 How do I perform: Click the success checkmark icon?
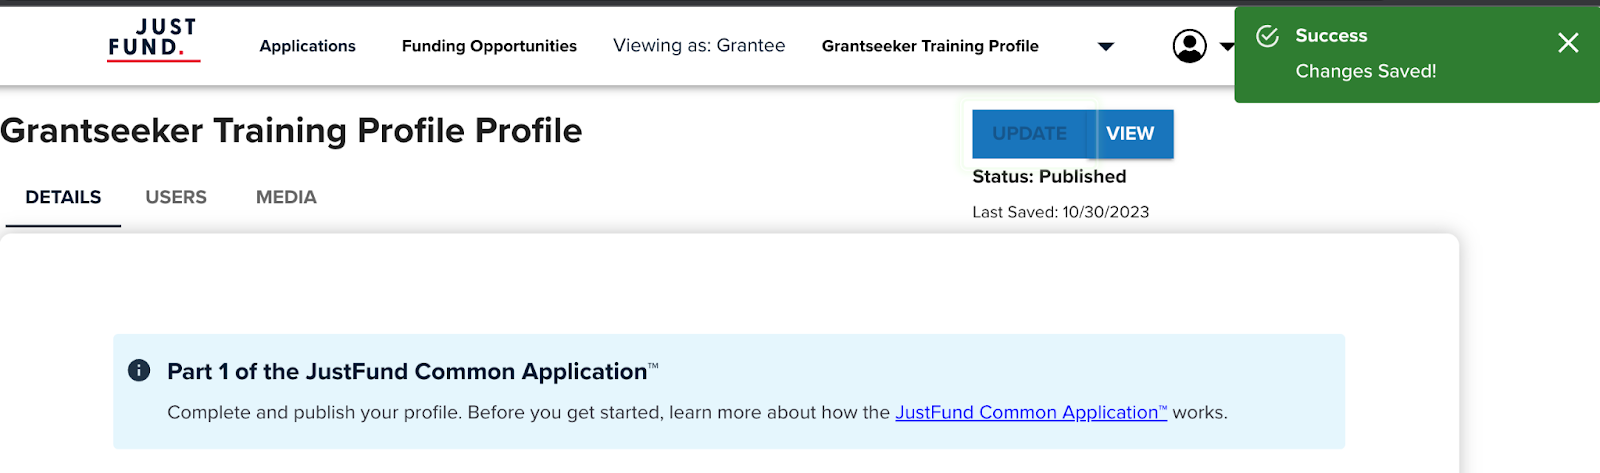(x=1267, y=36)
